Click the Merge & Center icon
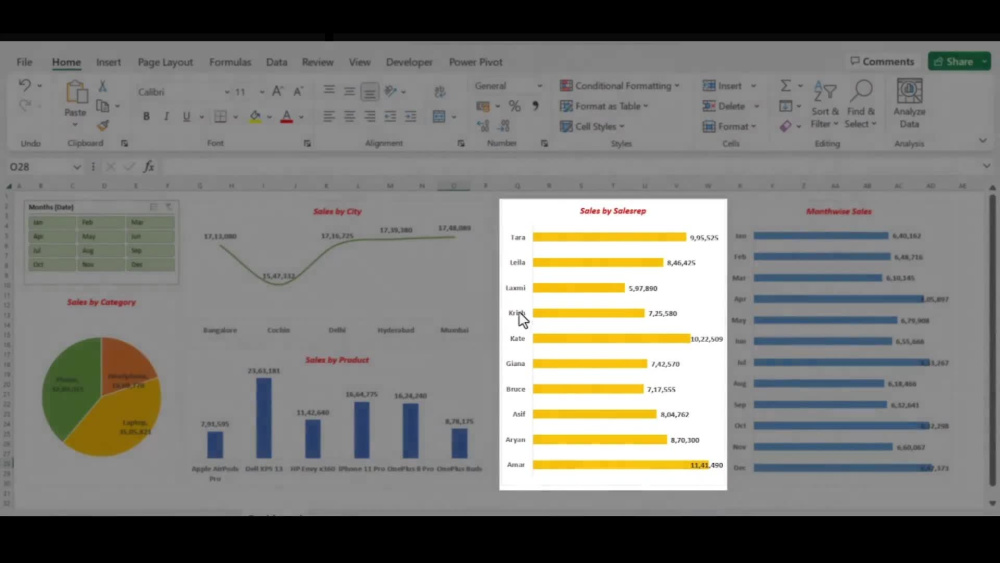The width and height of the screenshot is (1000, 563). (x=439, y=117)
